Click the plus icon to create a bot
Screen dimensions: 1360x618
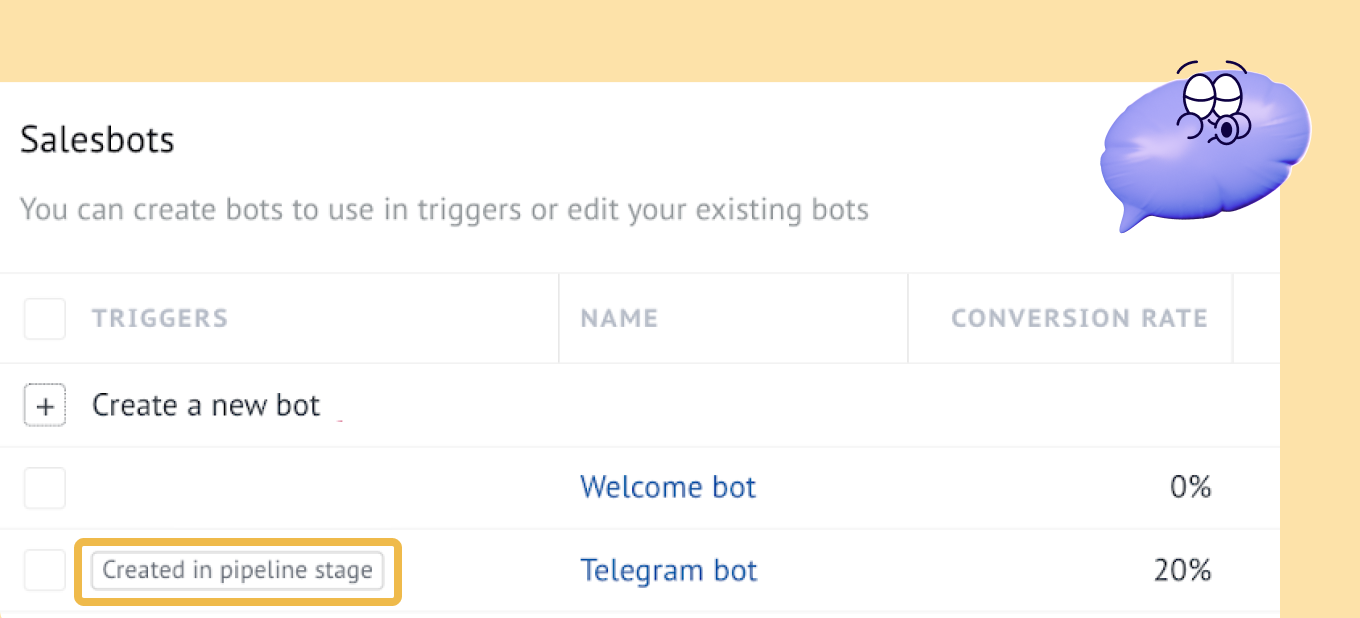45,406
